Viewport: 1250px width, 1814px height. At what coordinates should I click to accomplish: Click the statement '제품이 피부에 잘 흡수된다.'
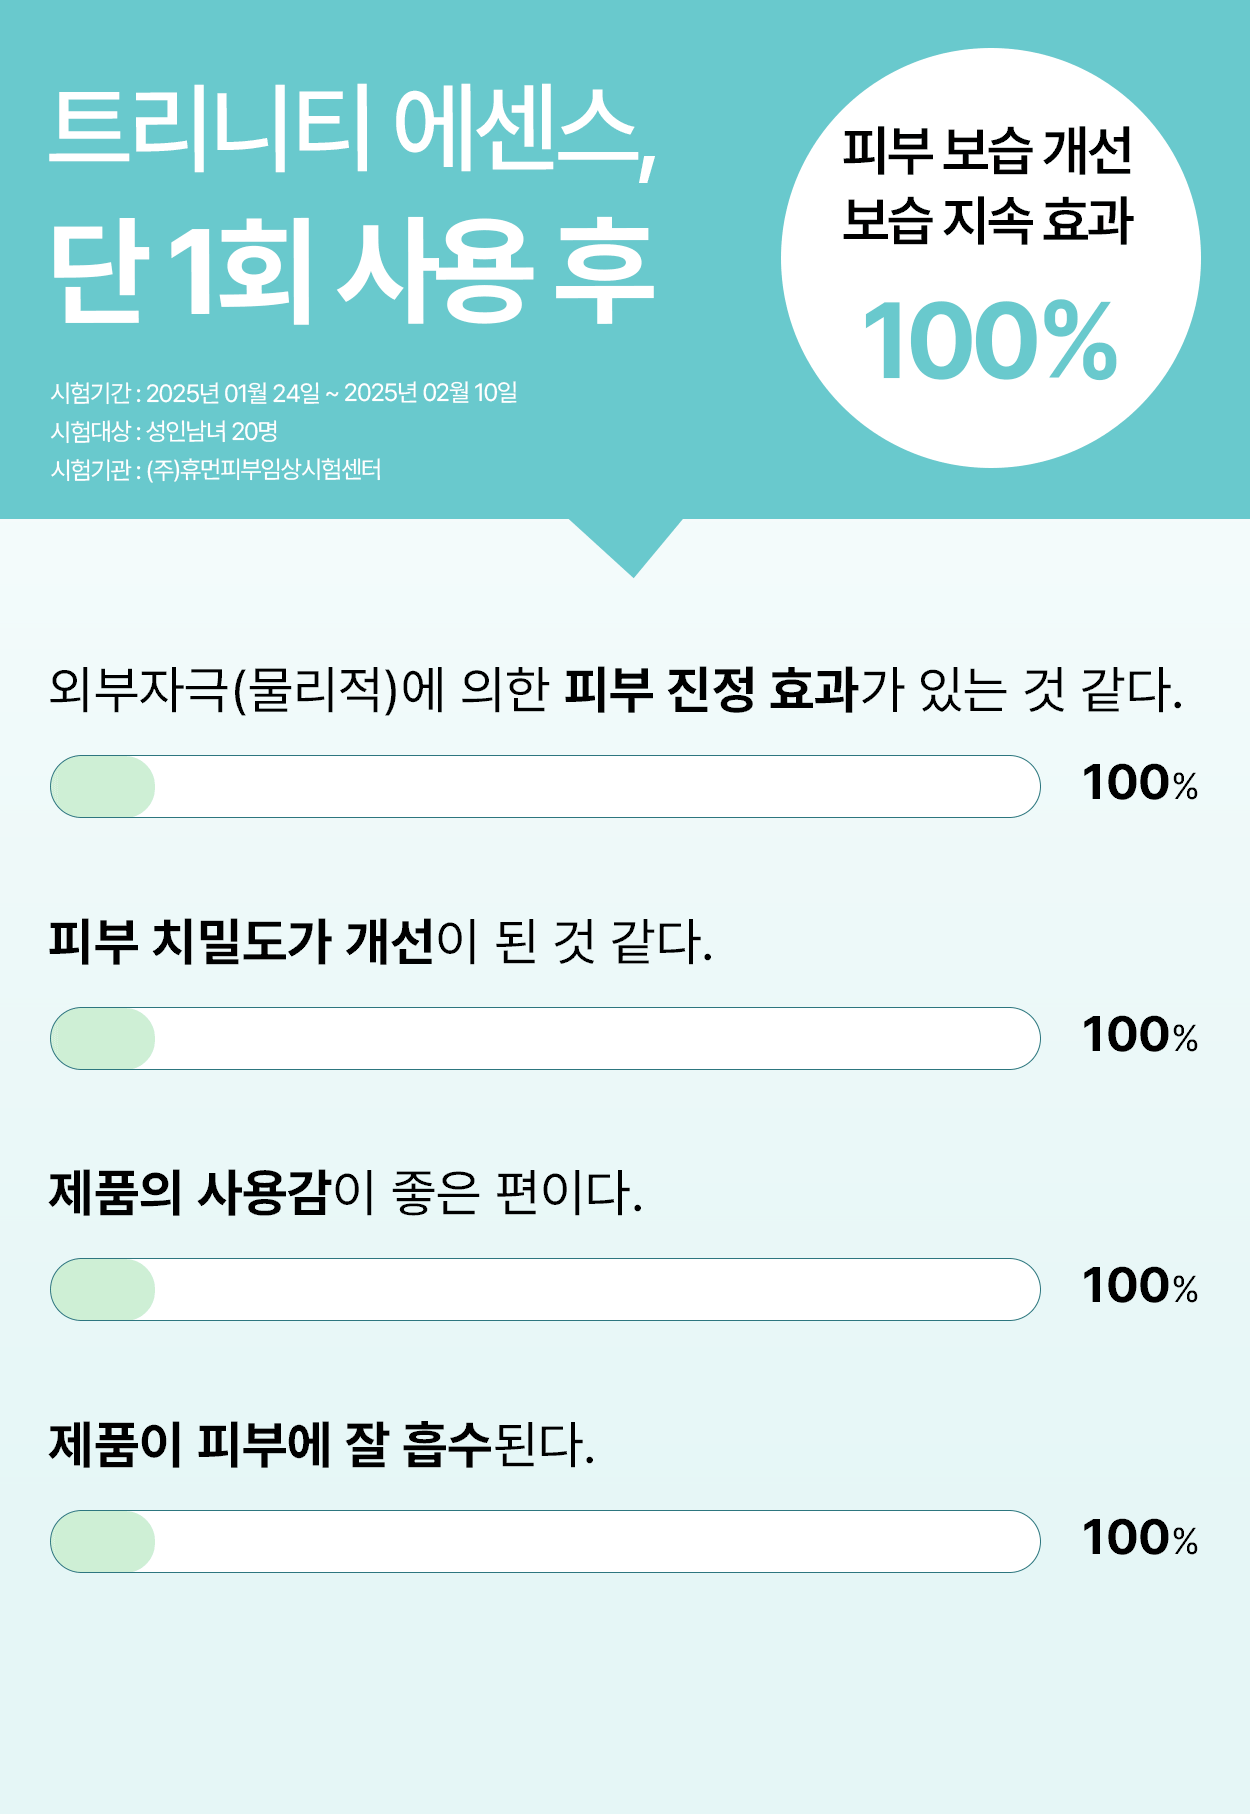point(322,1444)
